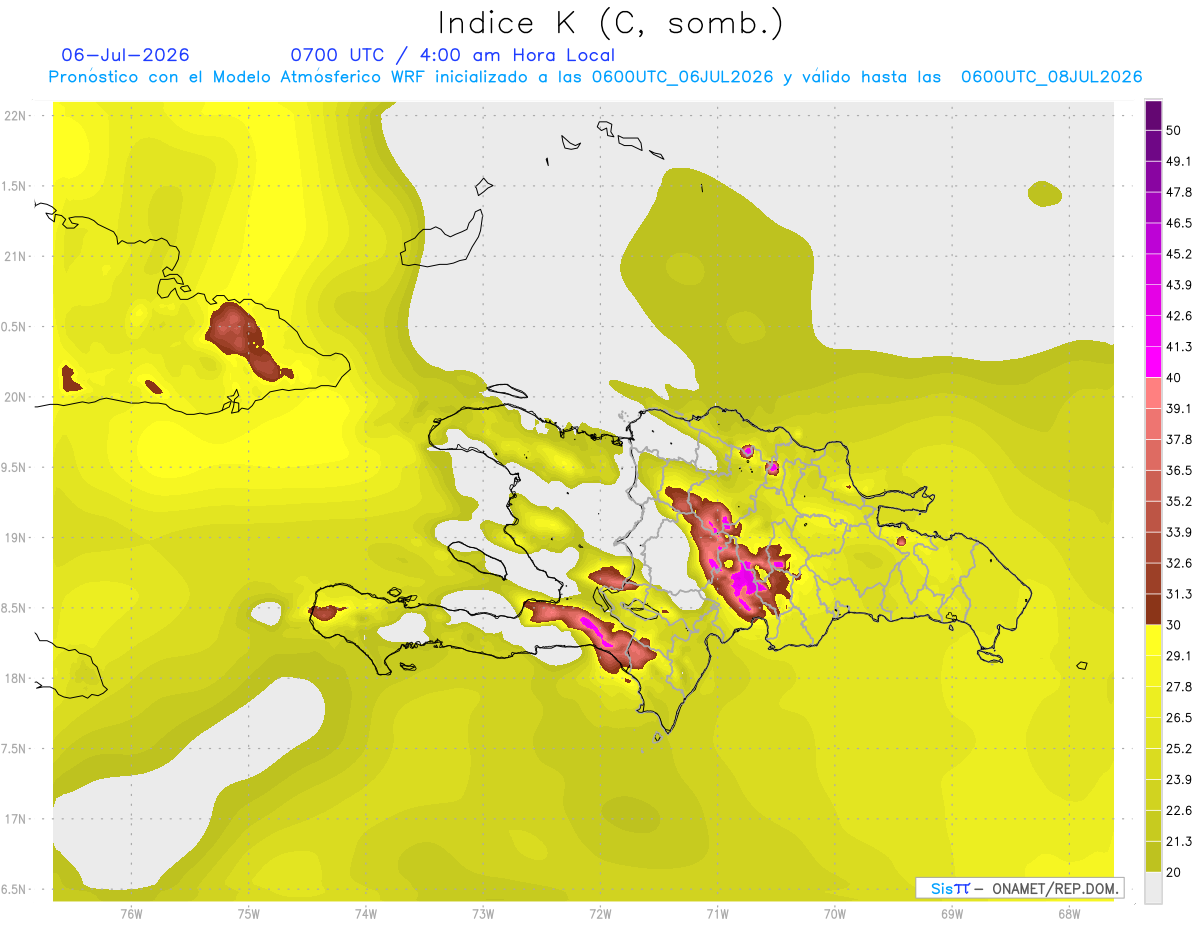Click the "27.8" color scale value
The image size is (1200, 927).
[1179, 687]
